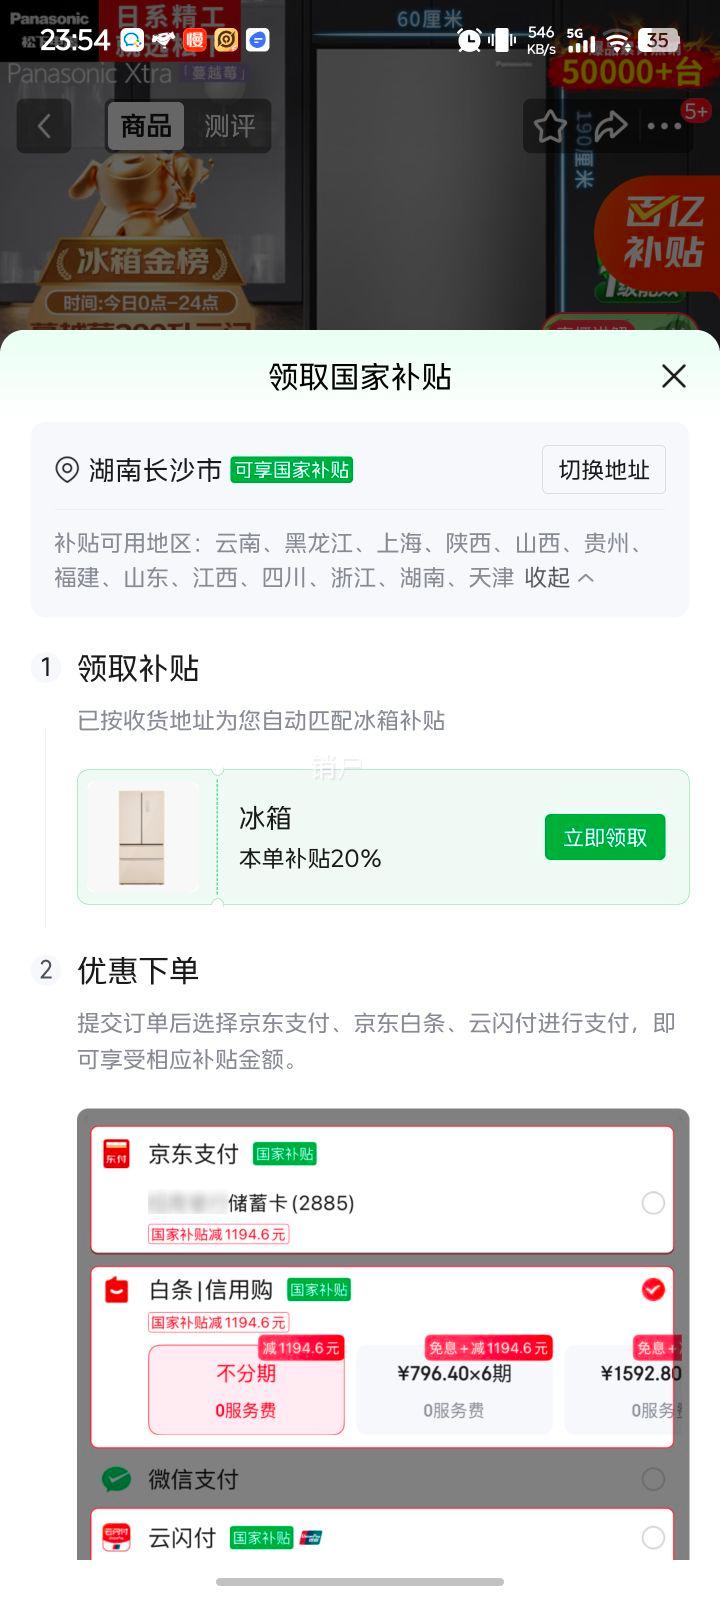
Task: Toggle the 白条信用购 checked radio
Action: click(x=653, y=1290)
